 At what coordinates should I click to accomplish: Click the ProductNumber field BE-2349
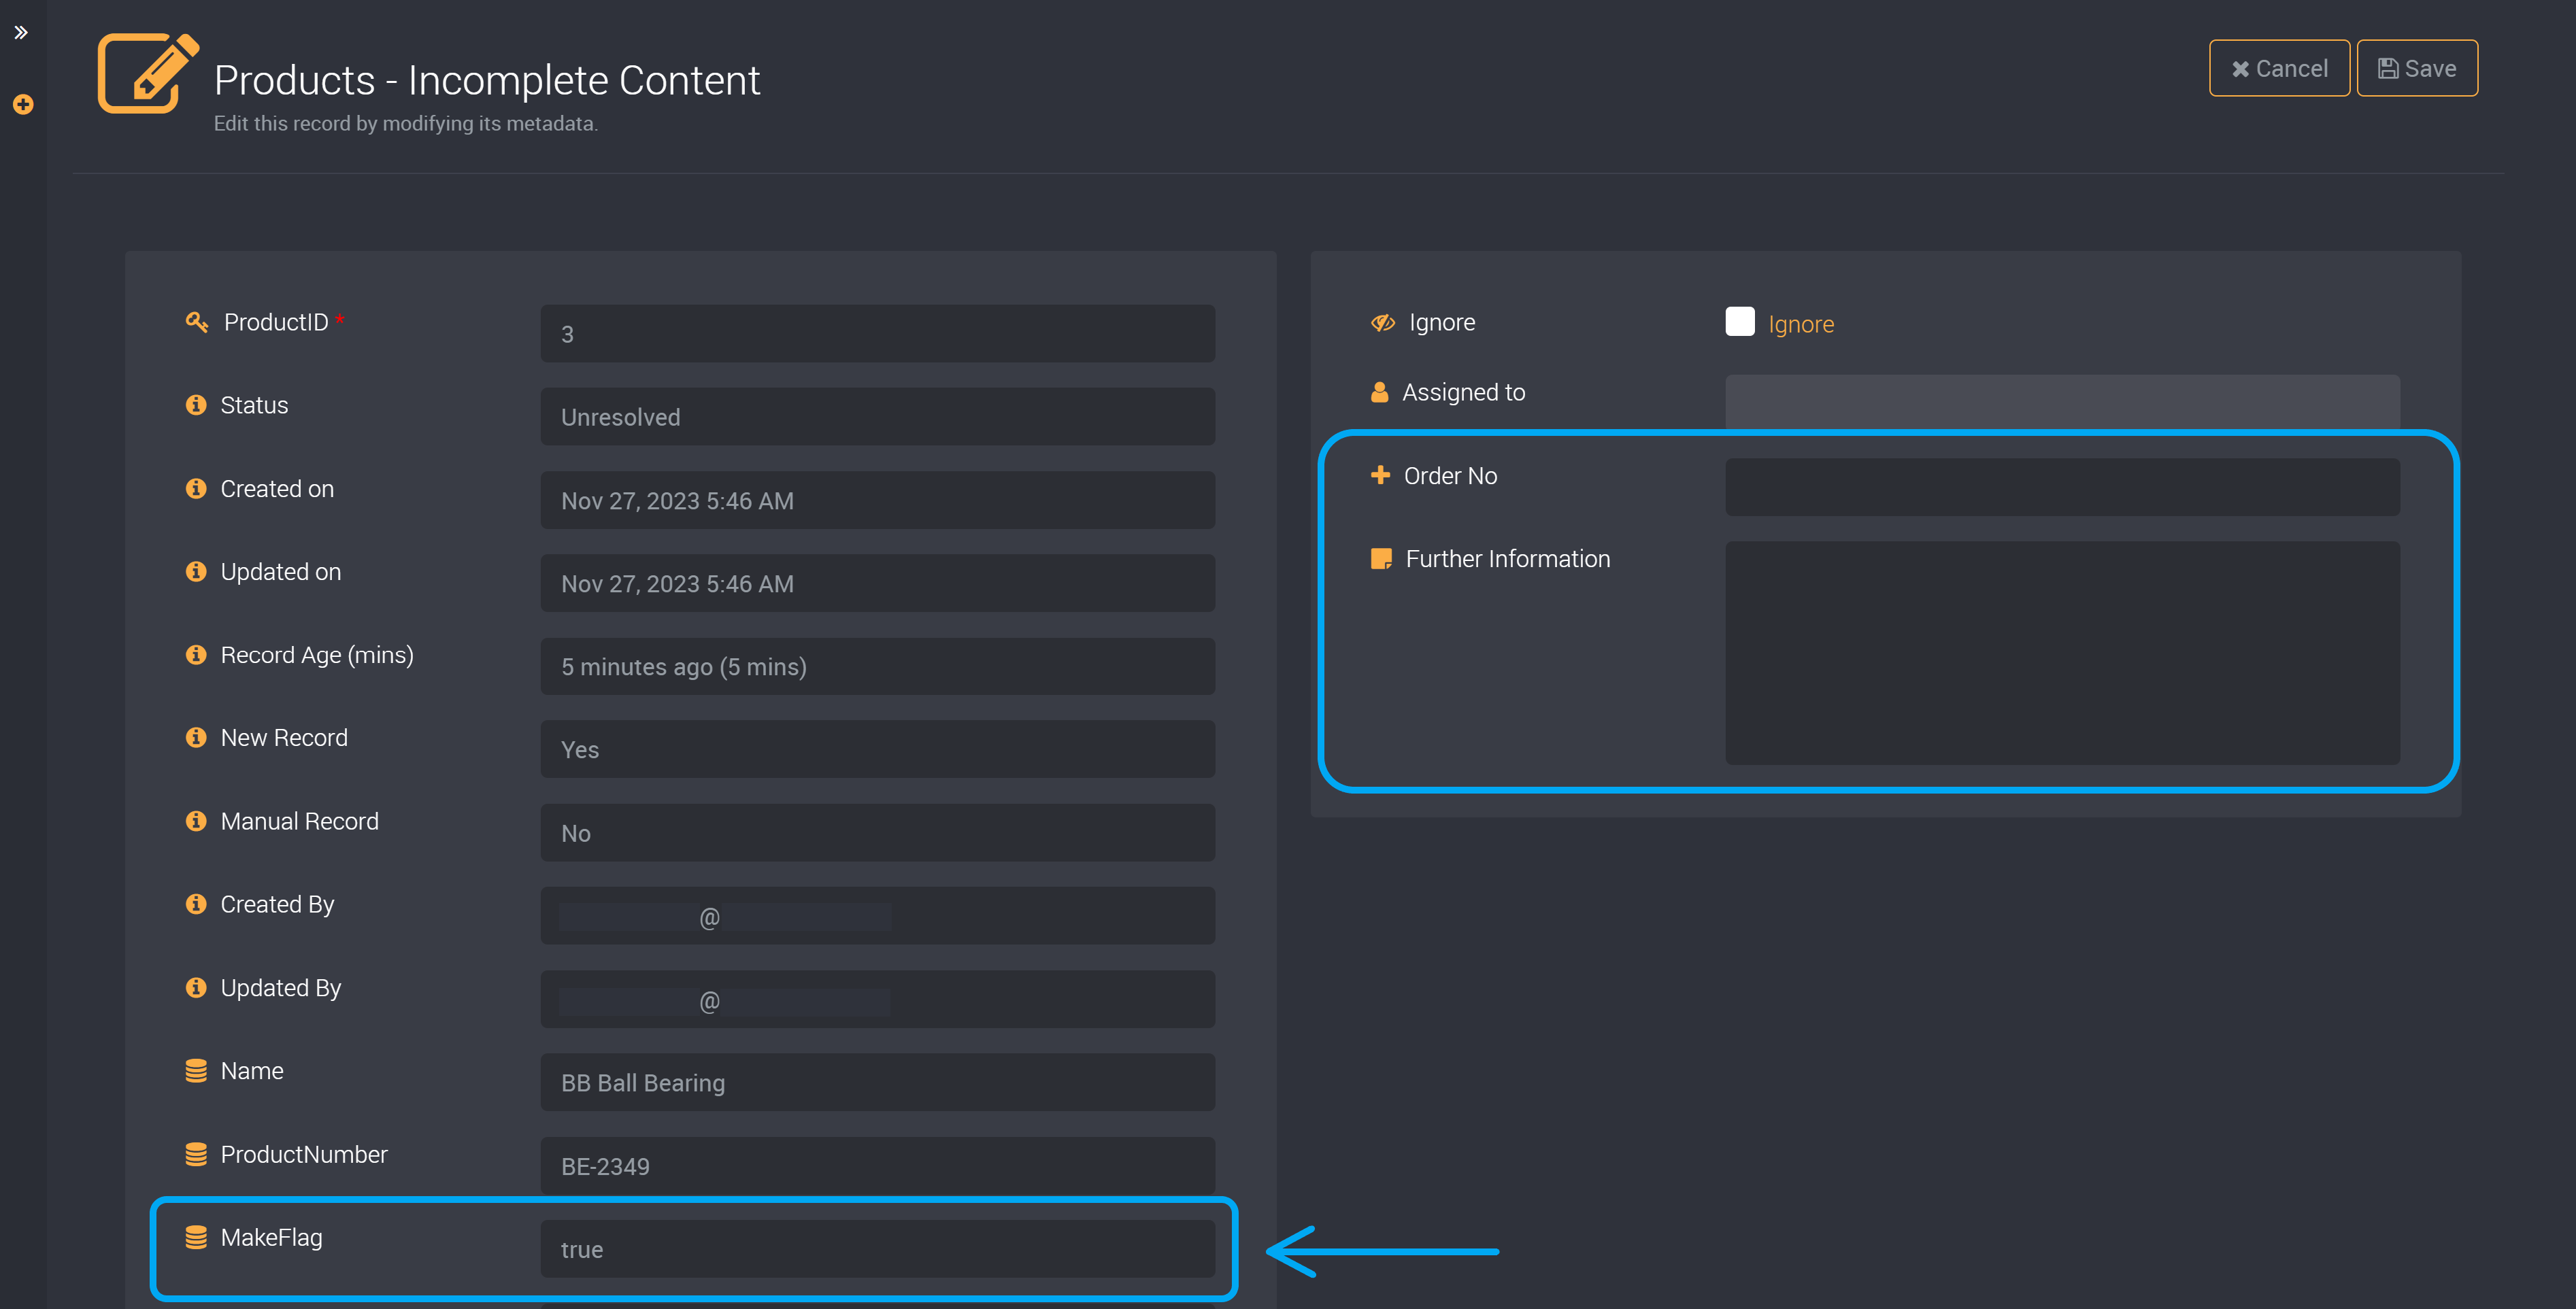pos(878,1166)
